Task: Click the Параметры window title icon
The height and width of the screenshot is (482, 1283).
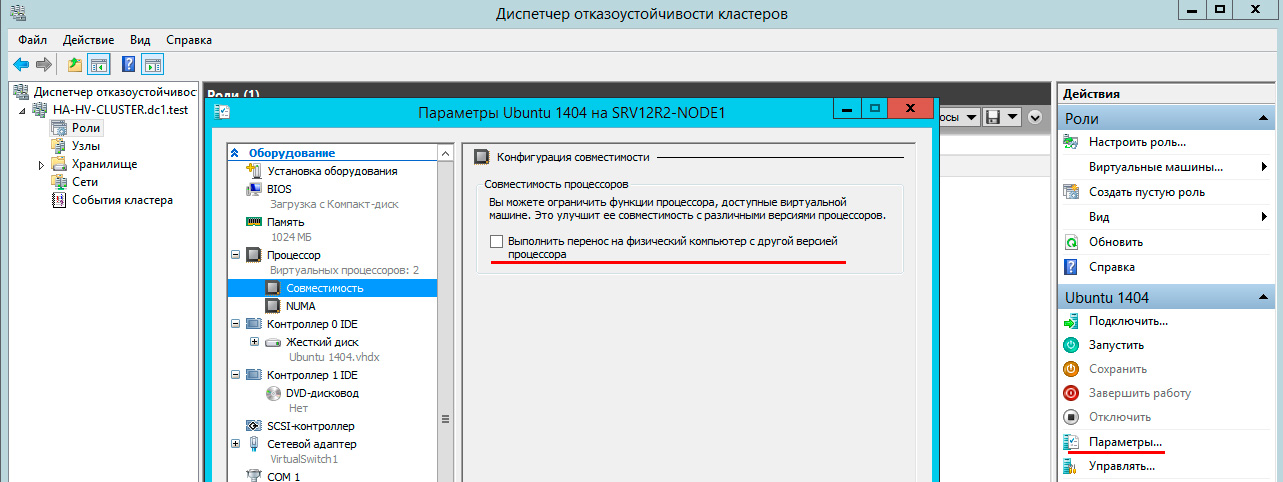Action: click(x=222, y=113)
